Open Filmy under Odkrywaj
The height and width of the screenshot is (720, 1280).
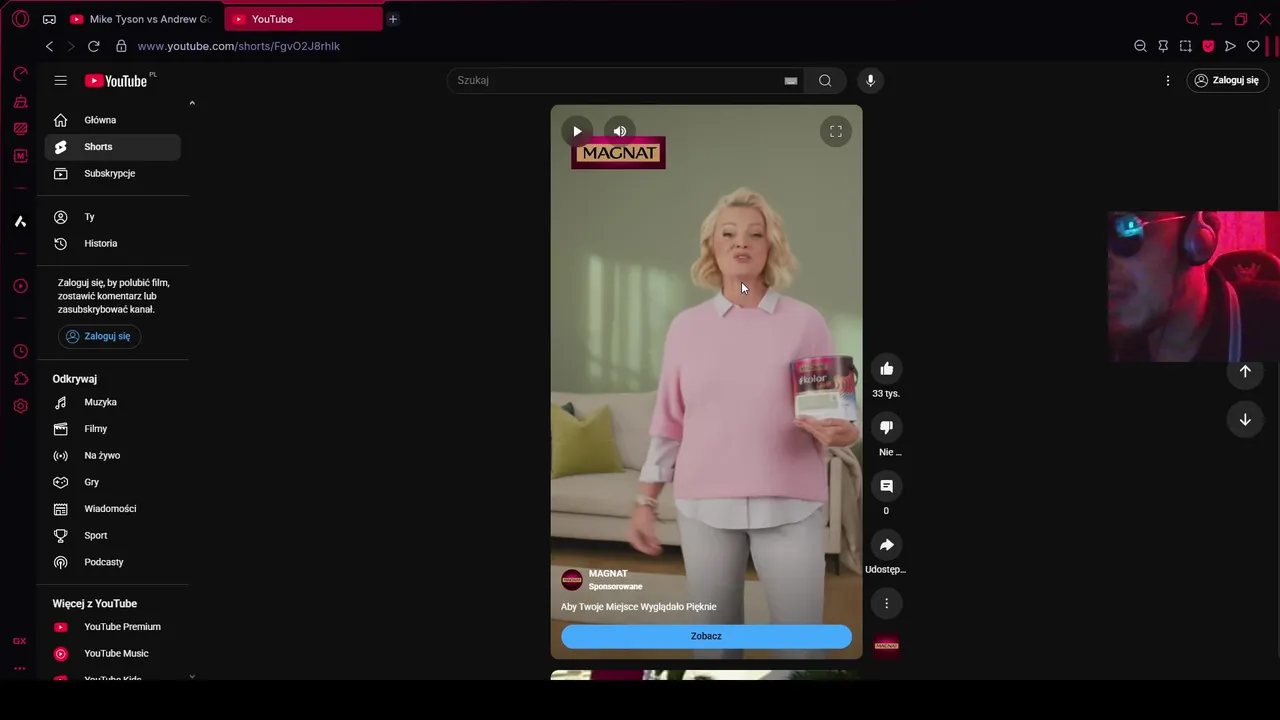point(112,429)
